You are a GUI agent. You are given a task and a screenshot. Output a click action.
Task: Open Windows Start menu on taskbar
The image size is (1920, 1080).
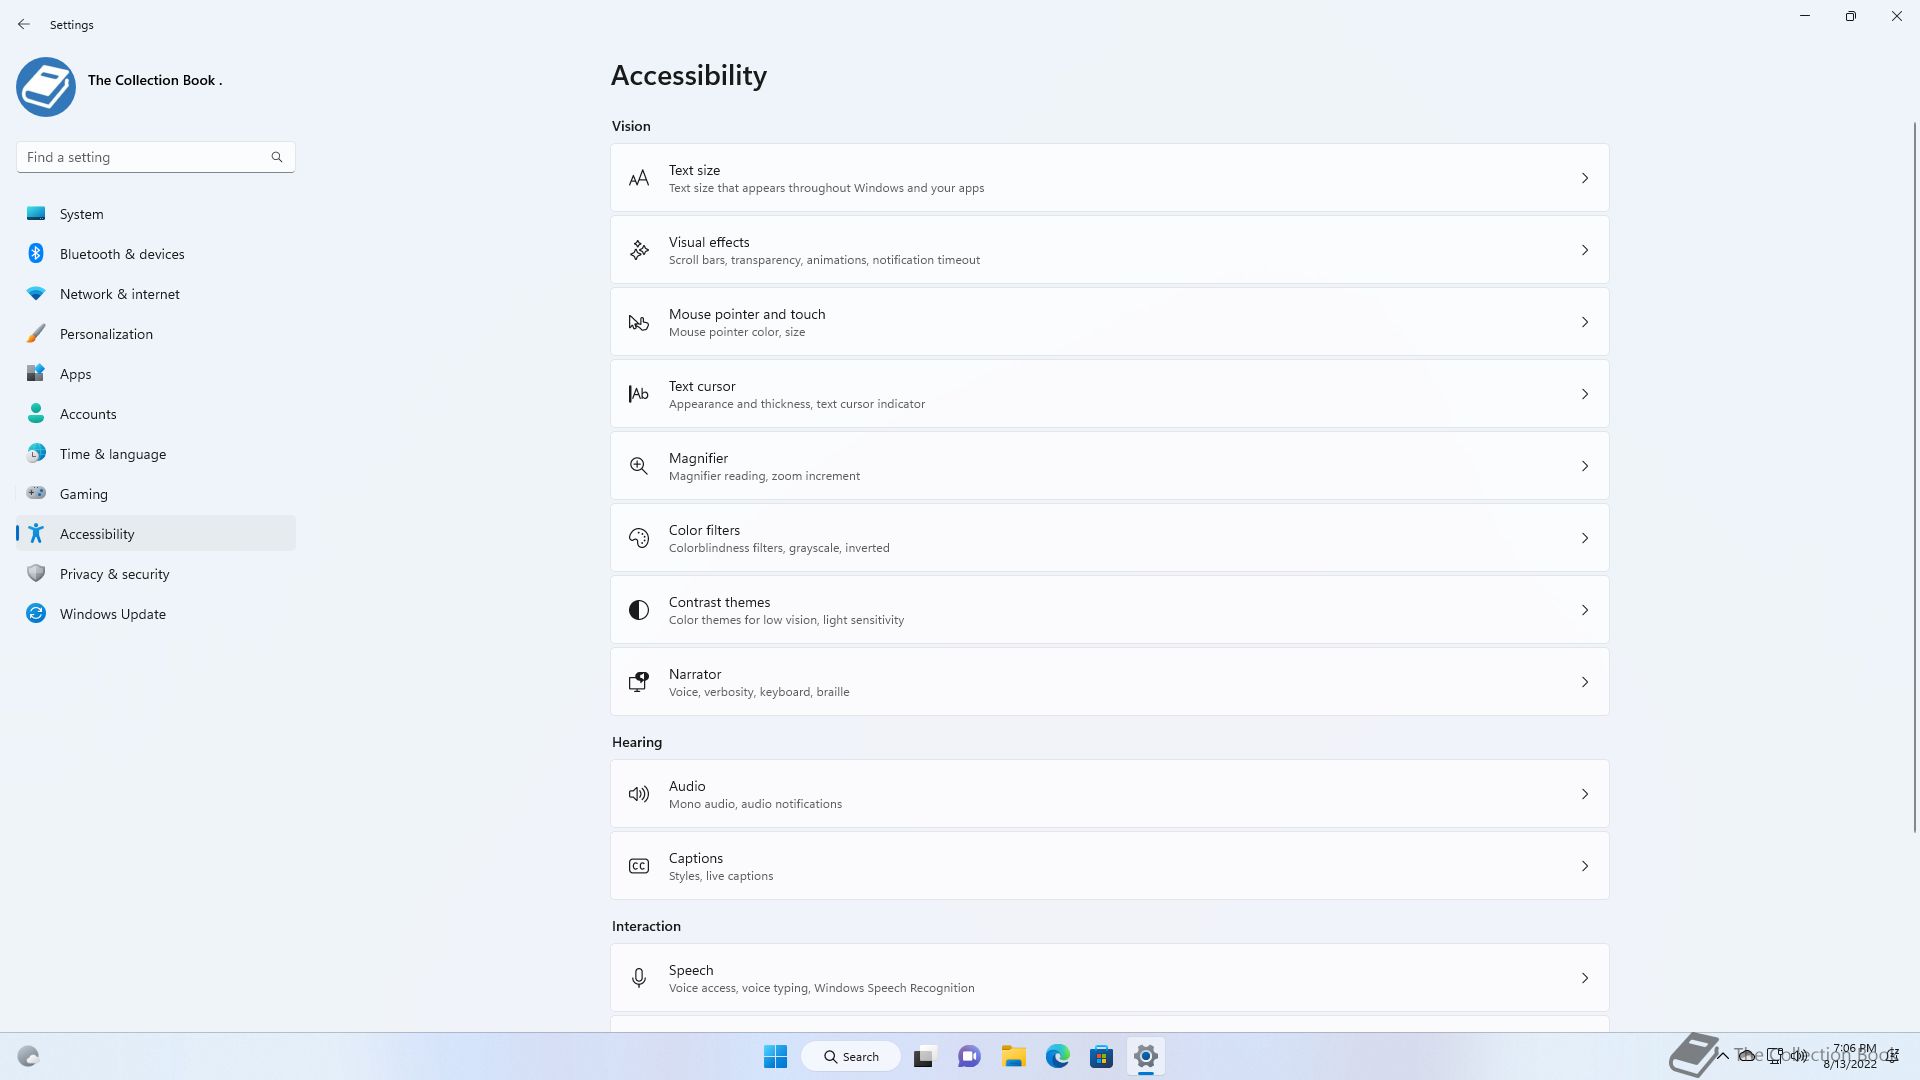(x=775, y=1056)
